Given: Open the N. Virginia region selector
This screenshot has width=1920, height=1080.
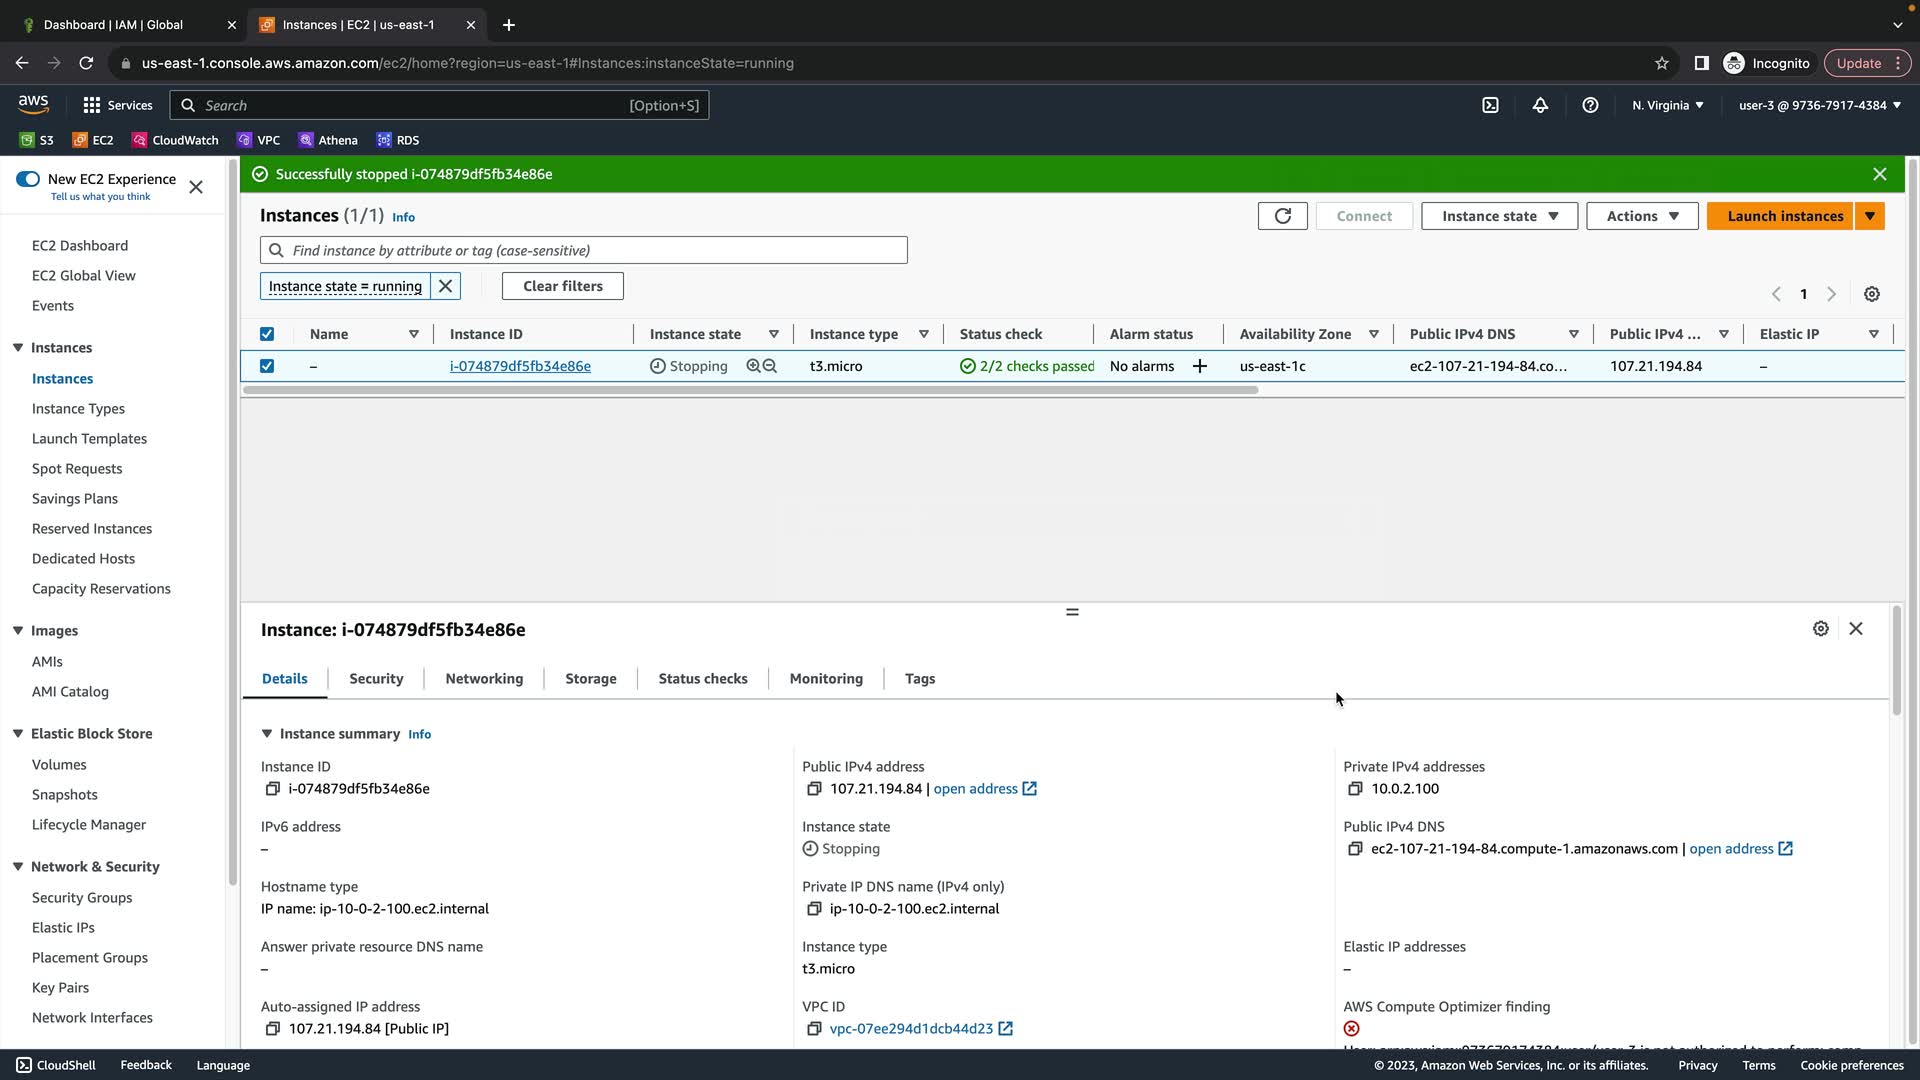Looking at the screenshot, I should coord(1667,105).
